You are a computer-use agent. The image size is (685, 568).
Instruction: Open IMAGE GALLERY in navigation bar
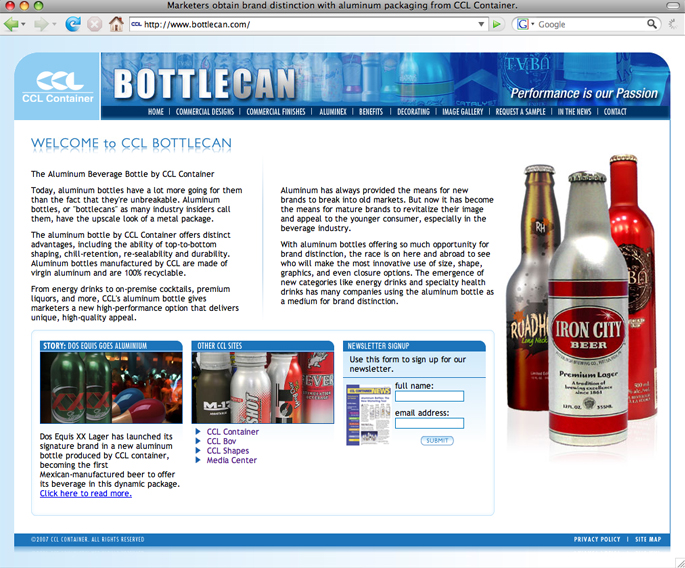pos(463,112)
